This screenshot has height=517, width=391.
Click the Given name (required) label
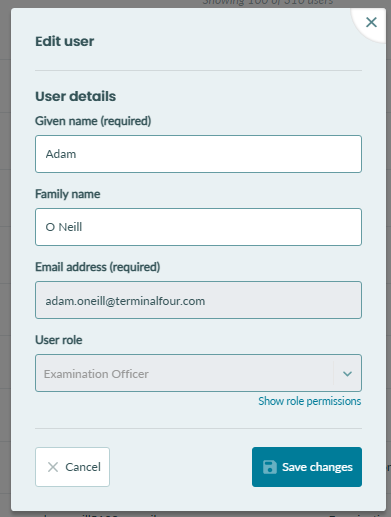tap(93, 121)
